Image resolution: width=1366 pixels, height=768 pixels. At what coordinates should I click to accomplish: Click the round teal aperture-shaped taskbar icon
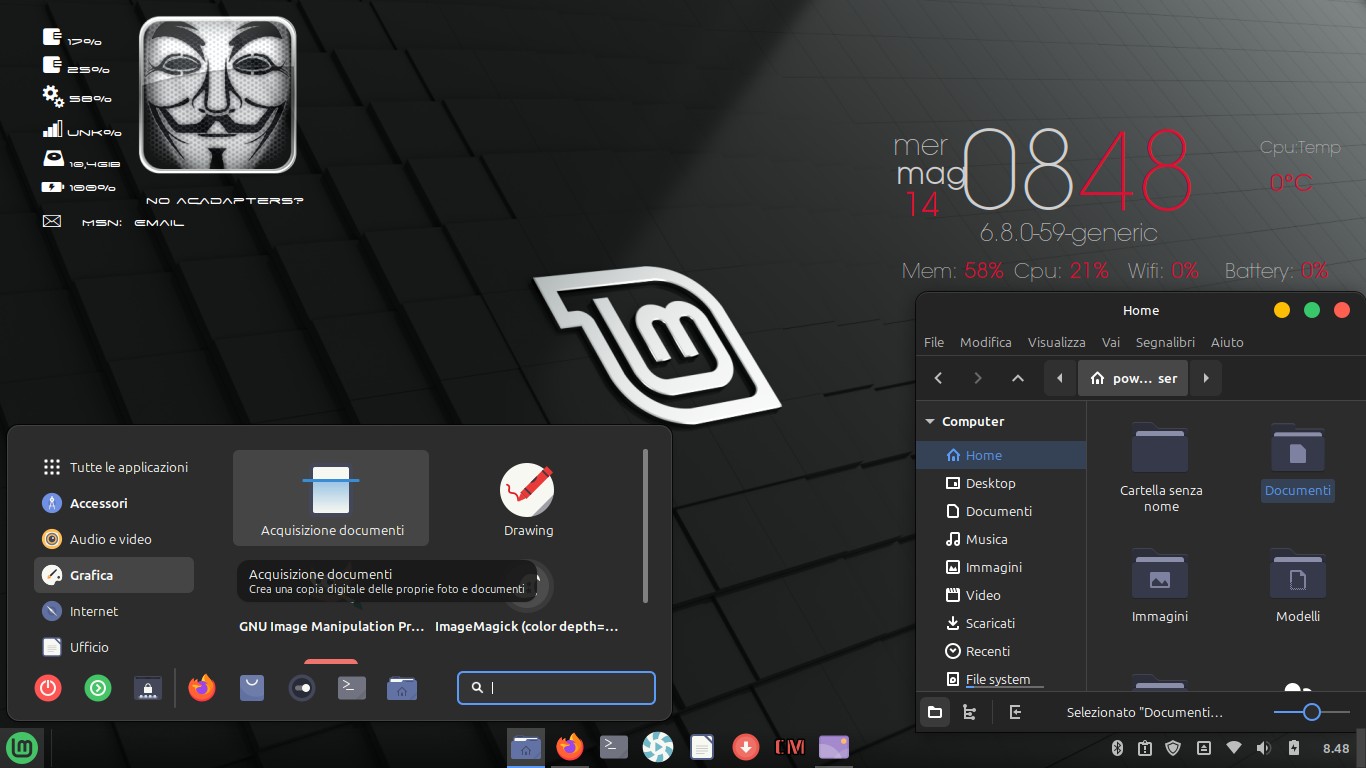coord(658,747)
